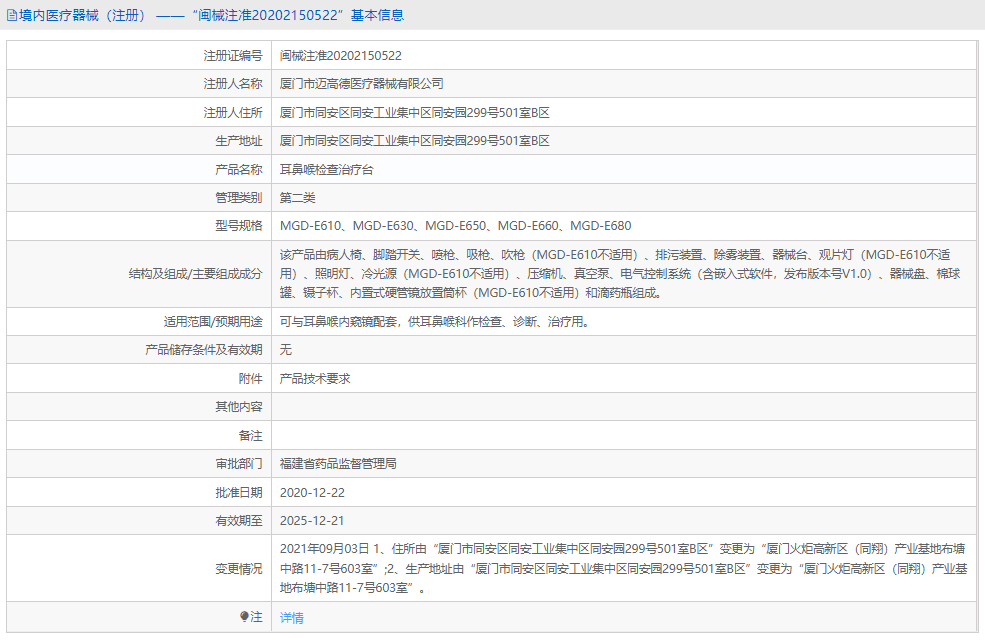Image resolution: width=985 pixels, height=642 pixels.
Task: Select the composition text beginning 该产品由病人椅
Action: tap(621, 274)
